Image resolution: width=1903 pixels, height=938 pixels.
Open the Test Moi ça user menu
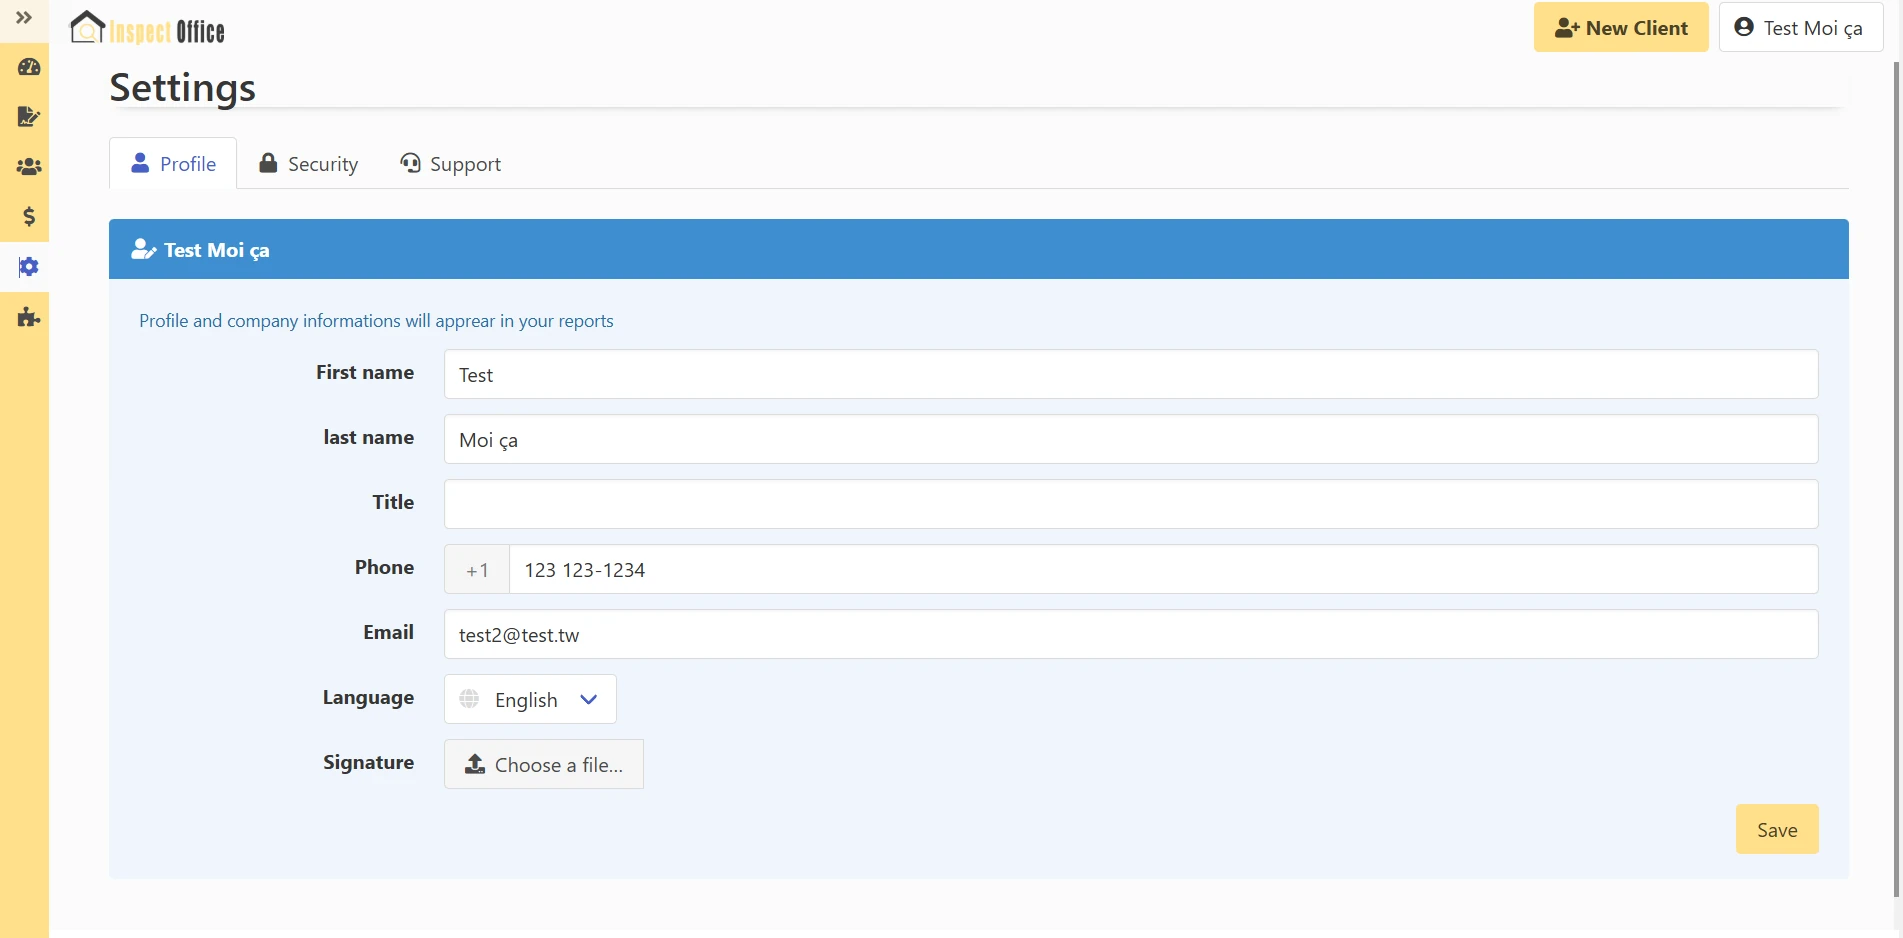[1800, 28]
